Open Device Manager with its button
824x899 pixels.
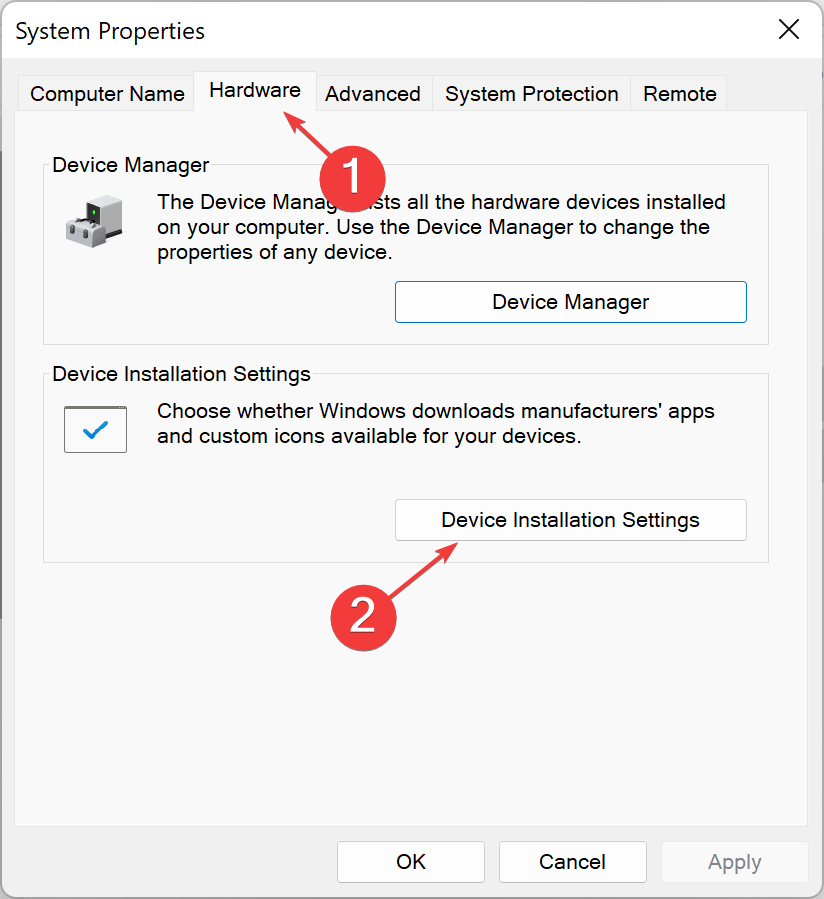coord(571,302)
